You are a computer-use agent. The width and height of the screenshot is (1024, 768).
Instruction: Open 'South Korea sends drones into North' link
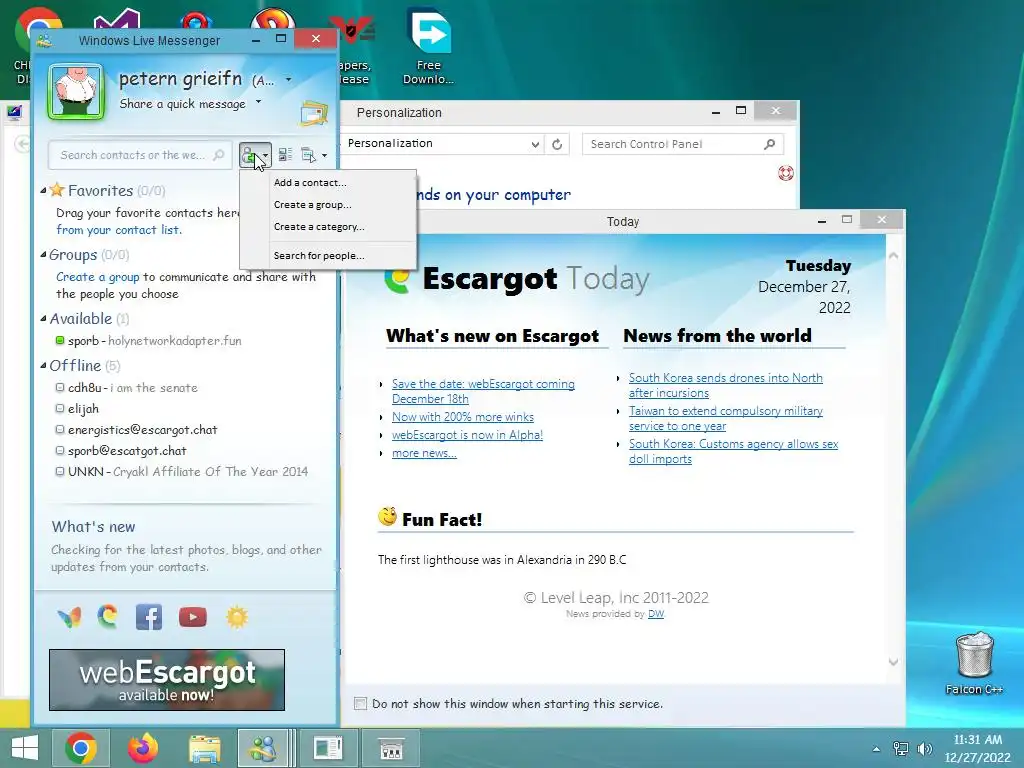tap(726, 385)
